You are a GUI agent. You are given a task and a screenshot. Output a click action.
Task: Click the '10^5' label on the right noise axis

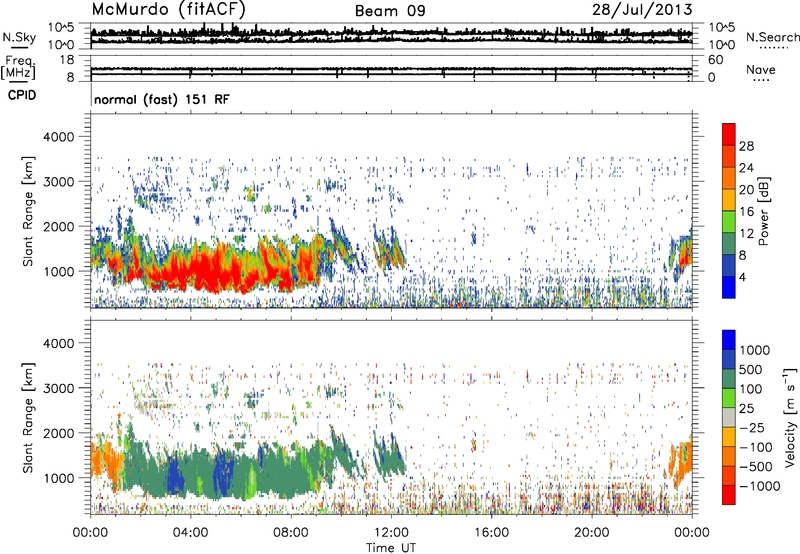tap(722, 28)
